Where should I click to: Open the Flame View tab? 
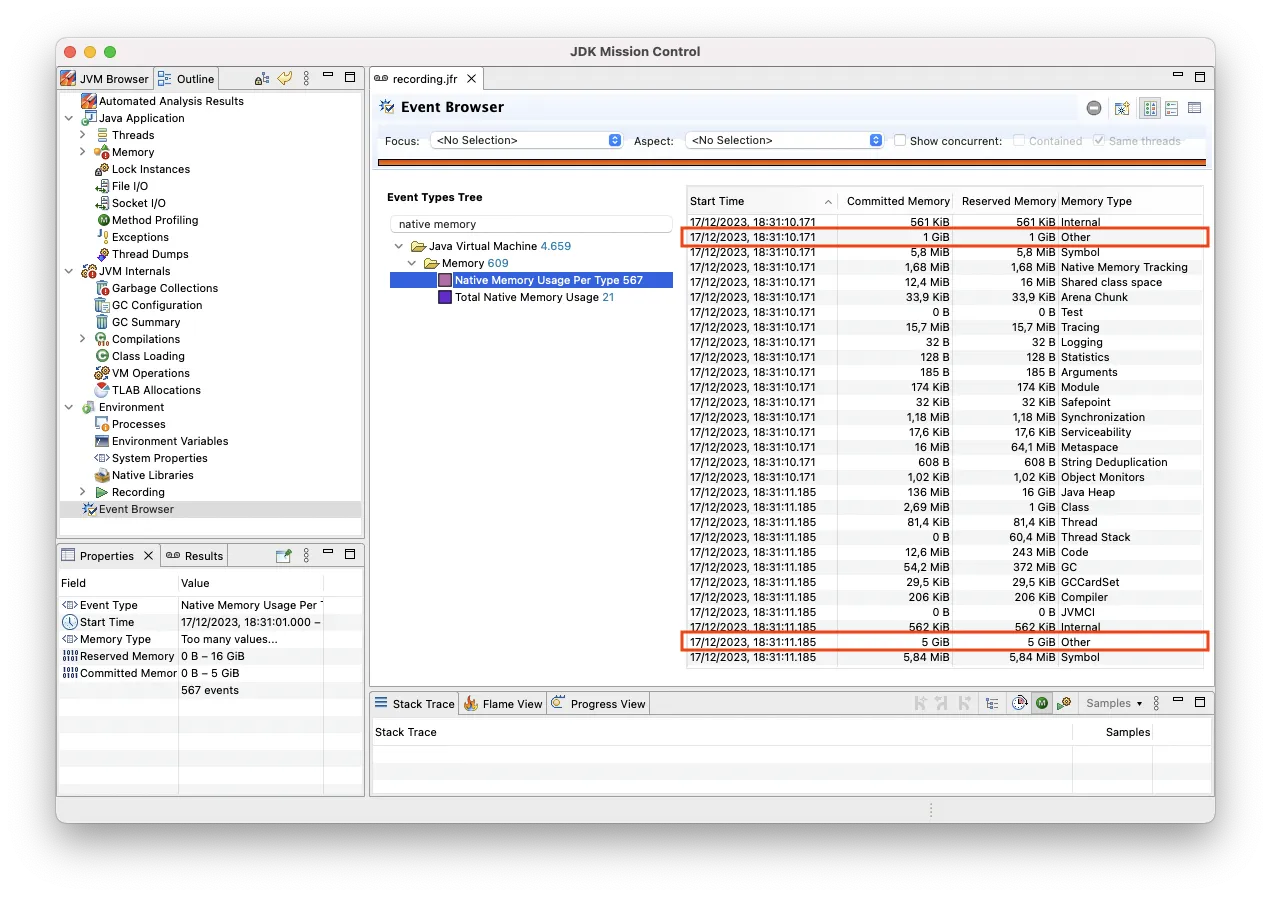click(x=503, y=703)
